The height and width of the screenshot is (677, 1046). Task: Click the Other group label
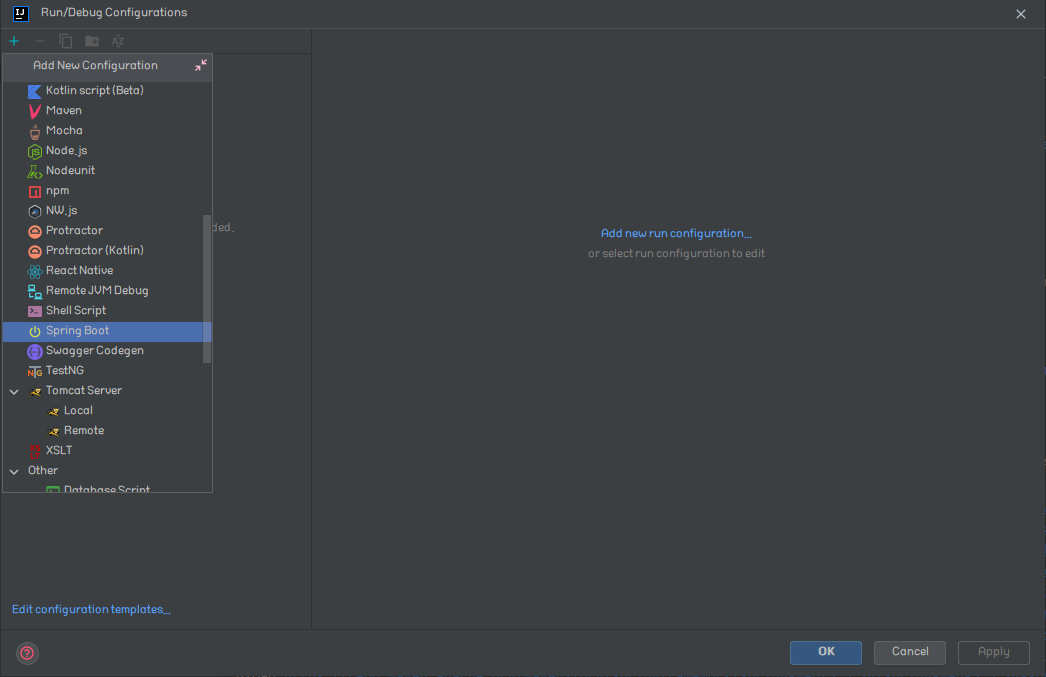tap(43, 471)
